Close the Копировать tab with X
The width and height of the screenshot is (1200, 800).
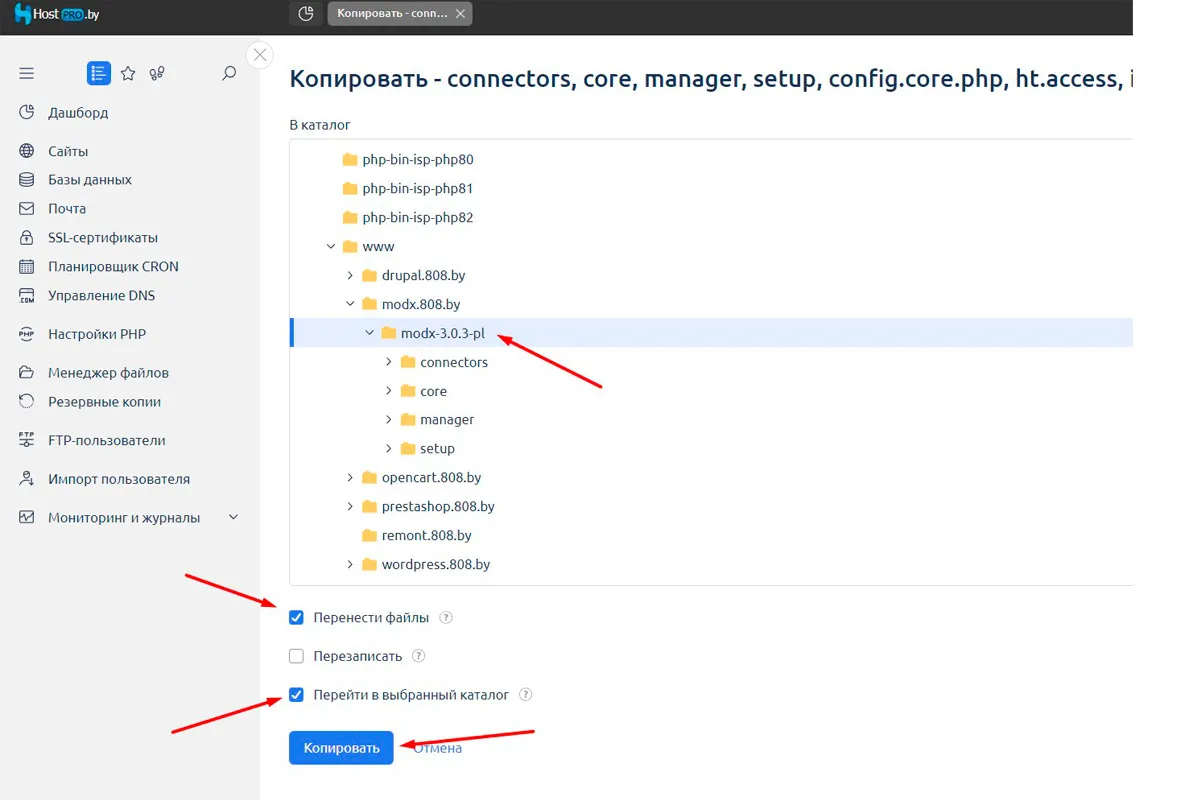[459, 14]
